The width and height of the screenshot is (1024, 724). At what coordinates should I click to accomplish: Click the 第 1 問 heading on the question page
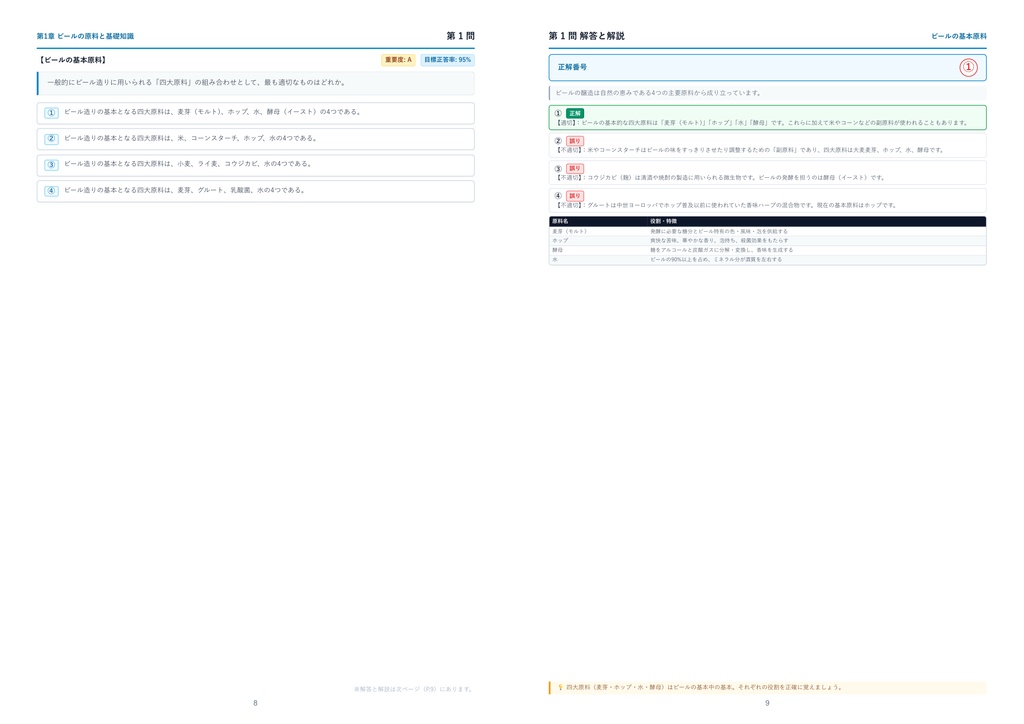coord(460,36)
